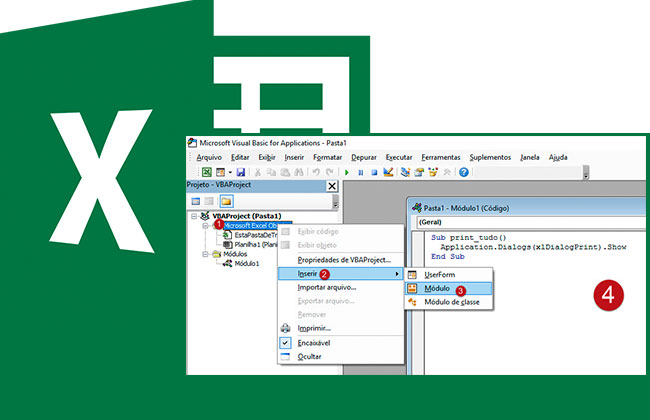The width and height of the screenshot is (650, 420).
Task: Collapse the VBAProject (Pasta1) tree node
Action: point(194,216)
